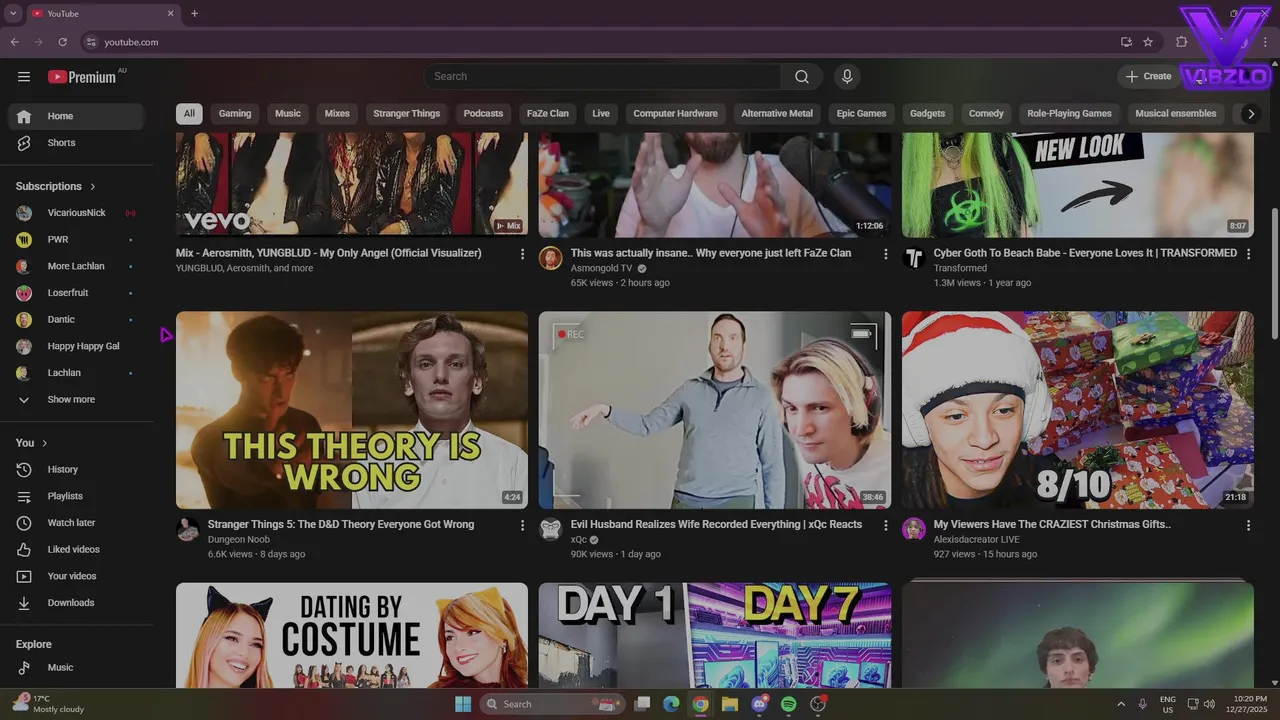Click in the YouTube search field
The height and width of the screenshot is (720, 1280).
[x=603, y=77]
